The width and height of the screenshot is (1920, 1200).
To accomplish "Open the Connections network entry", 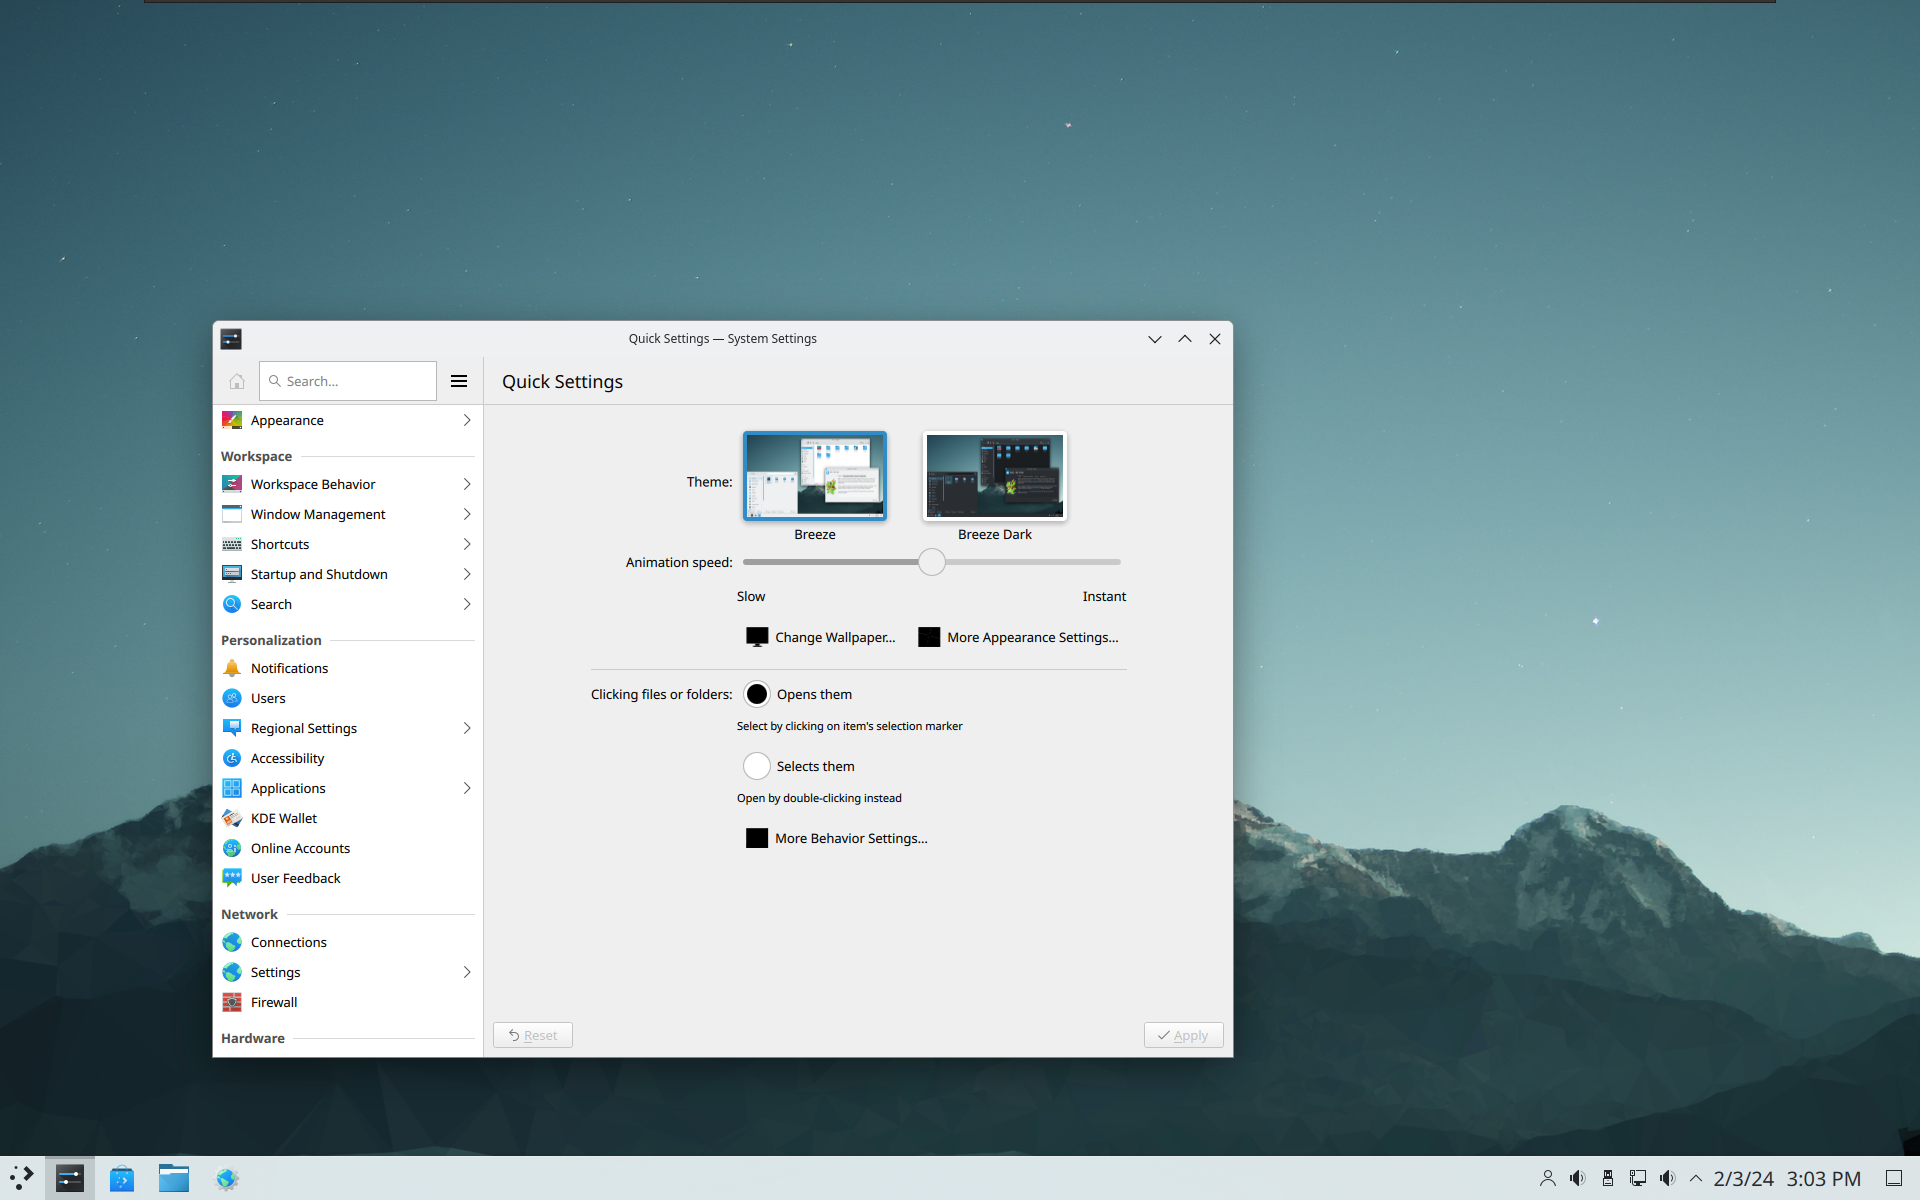I will click(x=348, y=942).
